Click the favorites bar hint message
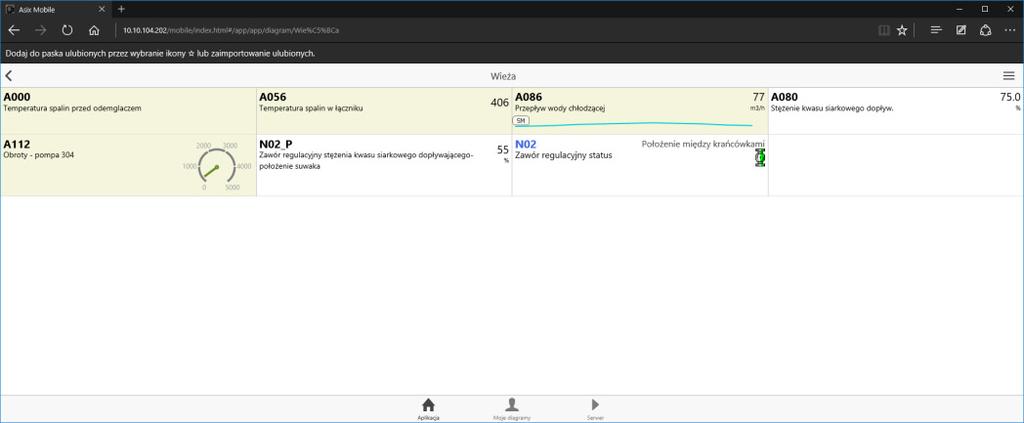Image resolution: width=1024 pixels, height=423 pixels. point(160,54)
